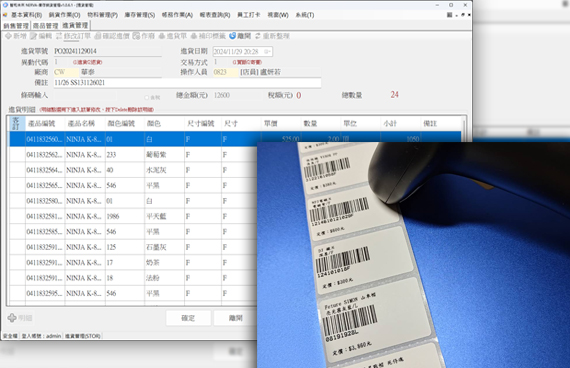The height and width of the screenshot is (368, 570).
Task: Click the 明細 plus icon at the bottom left
Action: [12, 318]
